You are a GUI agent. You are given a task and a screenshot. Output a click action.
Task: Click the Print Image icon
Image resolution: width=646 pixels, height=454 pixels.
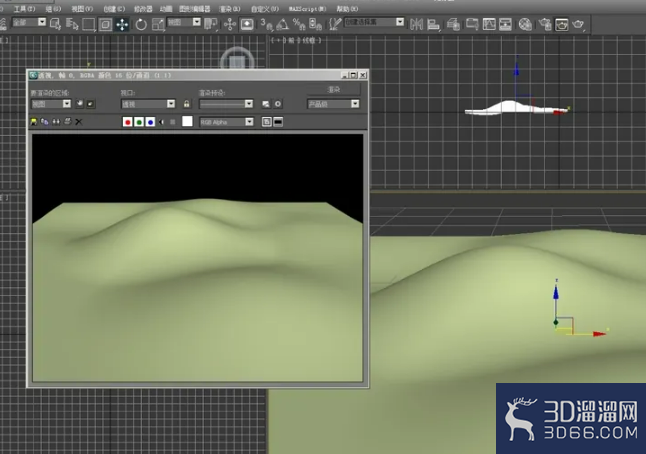(x=68, y=122)
